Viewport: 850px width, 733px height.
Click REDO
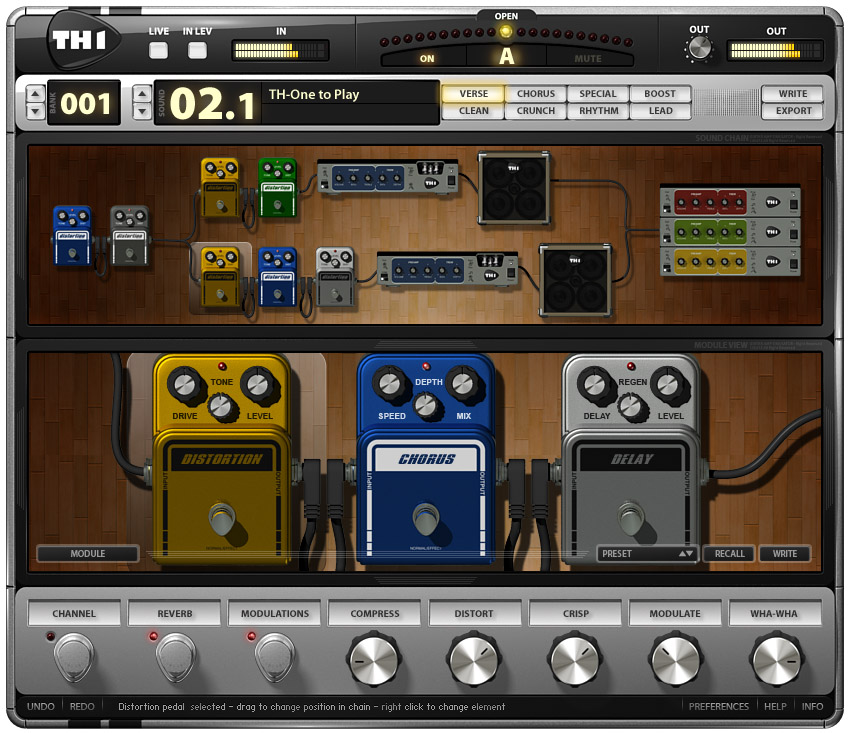coord(82,706)
